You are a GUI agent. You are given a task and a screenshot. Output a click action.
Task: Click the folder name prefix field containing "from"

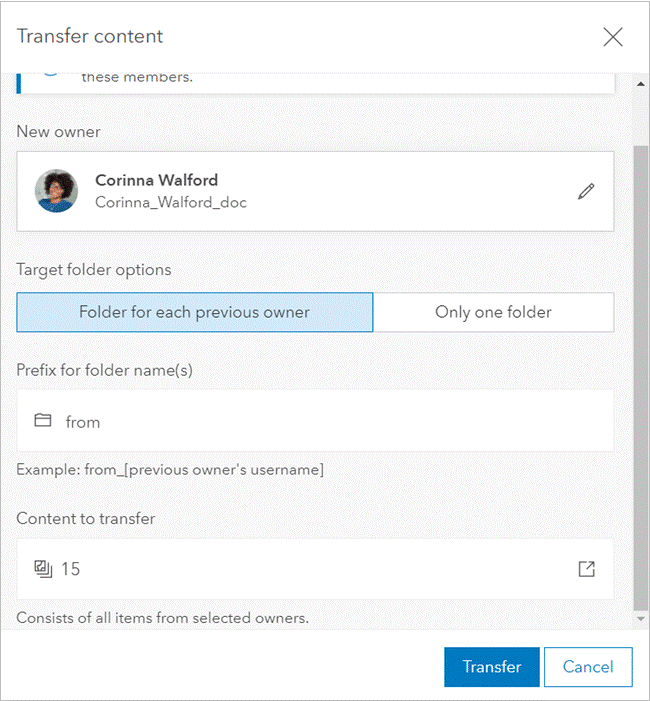click(315, 421)
